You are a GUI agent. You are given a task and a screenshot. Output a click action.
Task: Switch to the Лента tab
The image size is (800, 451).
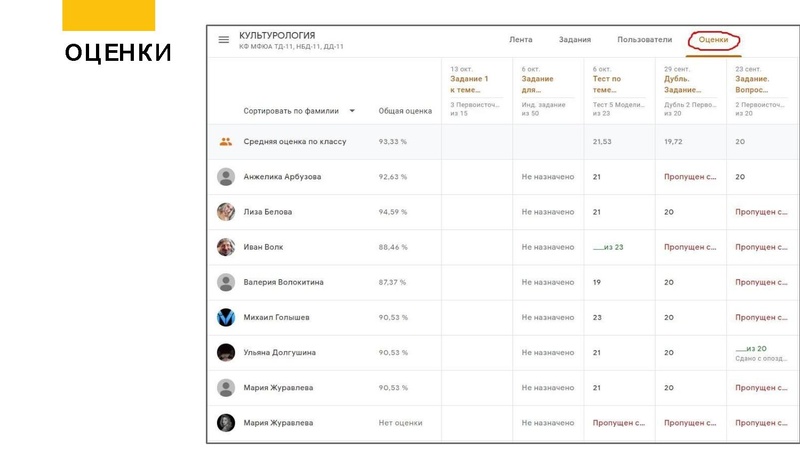coord(520,39)
